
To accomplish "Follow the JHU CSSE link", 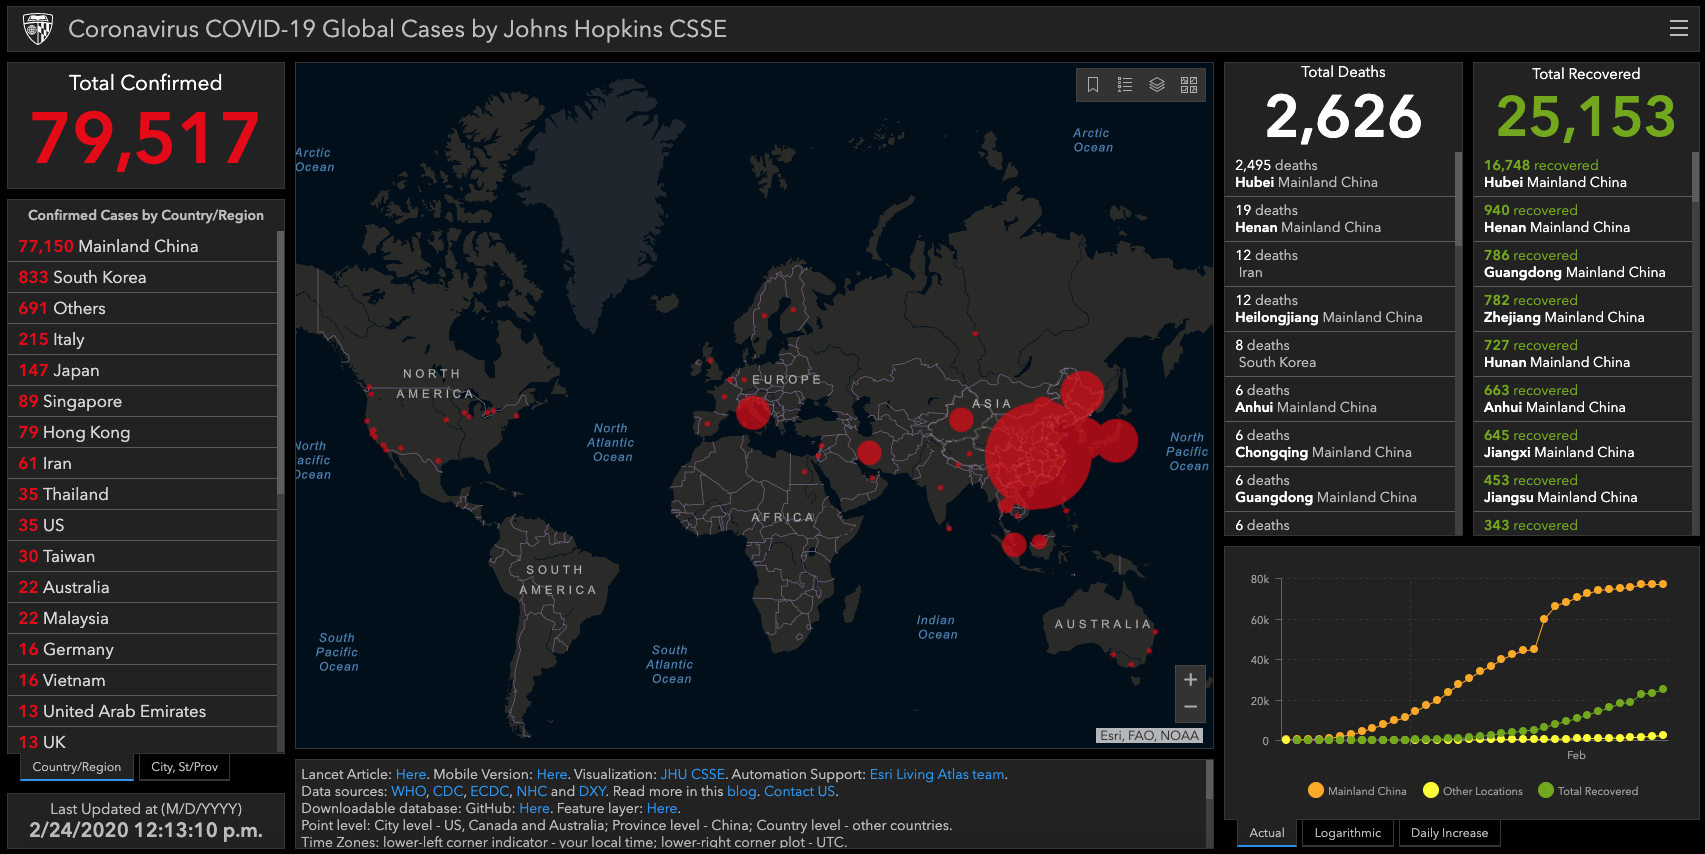I will pyautogui.click(x=693, y=774).
